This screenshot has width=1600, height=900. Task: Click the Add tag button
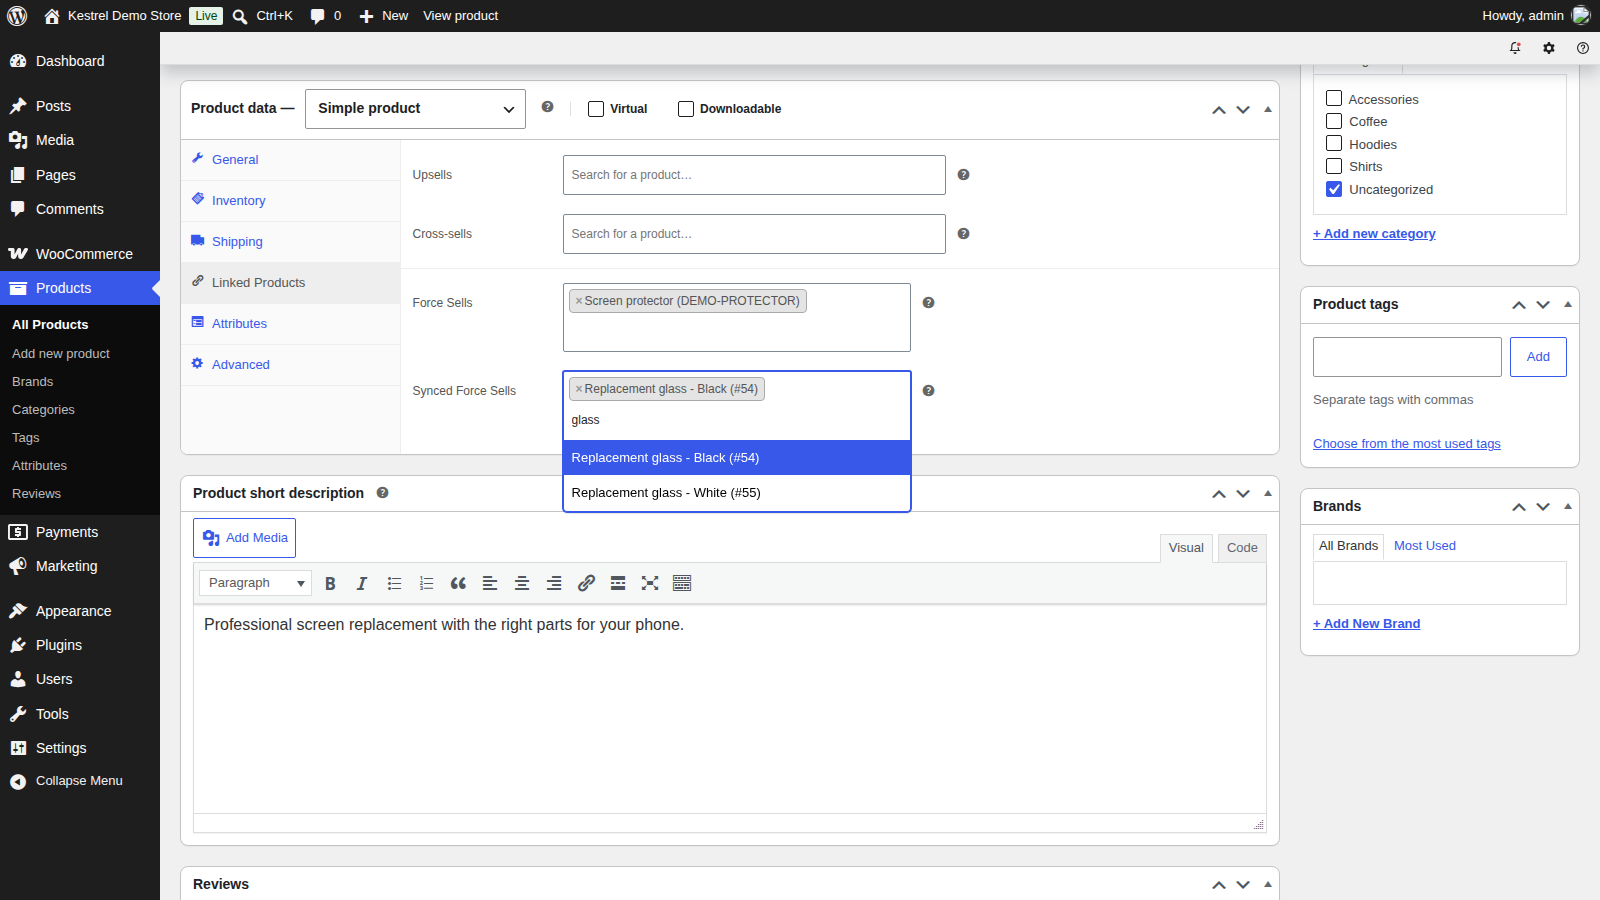coord(1538,357)
